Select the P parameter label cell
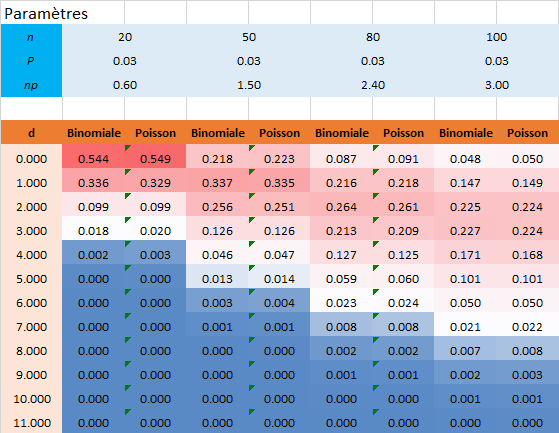 point(31,61)
